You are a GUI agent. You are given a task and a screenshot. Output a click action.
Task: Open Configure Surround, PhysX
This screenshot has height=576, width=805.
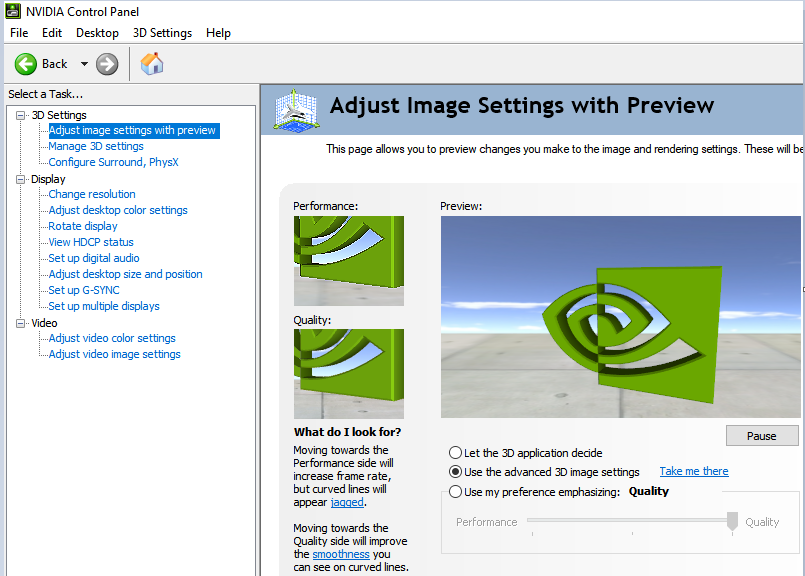[113, 162]
